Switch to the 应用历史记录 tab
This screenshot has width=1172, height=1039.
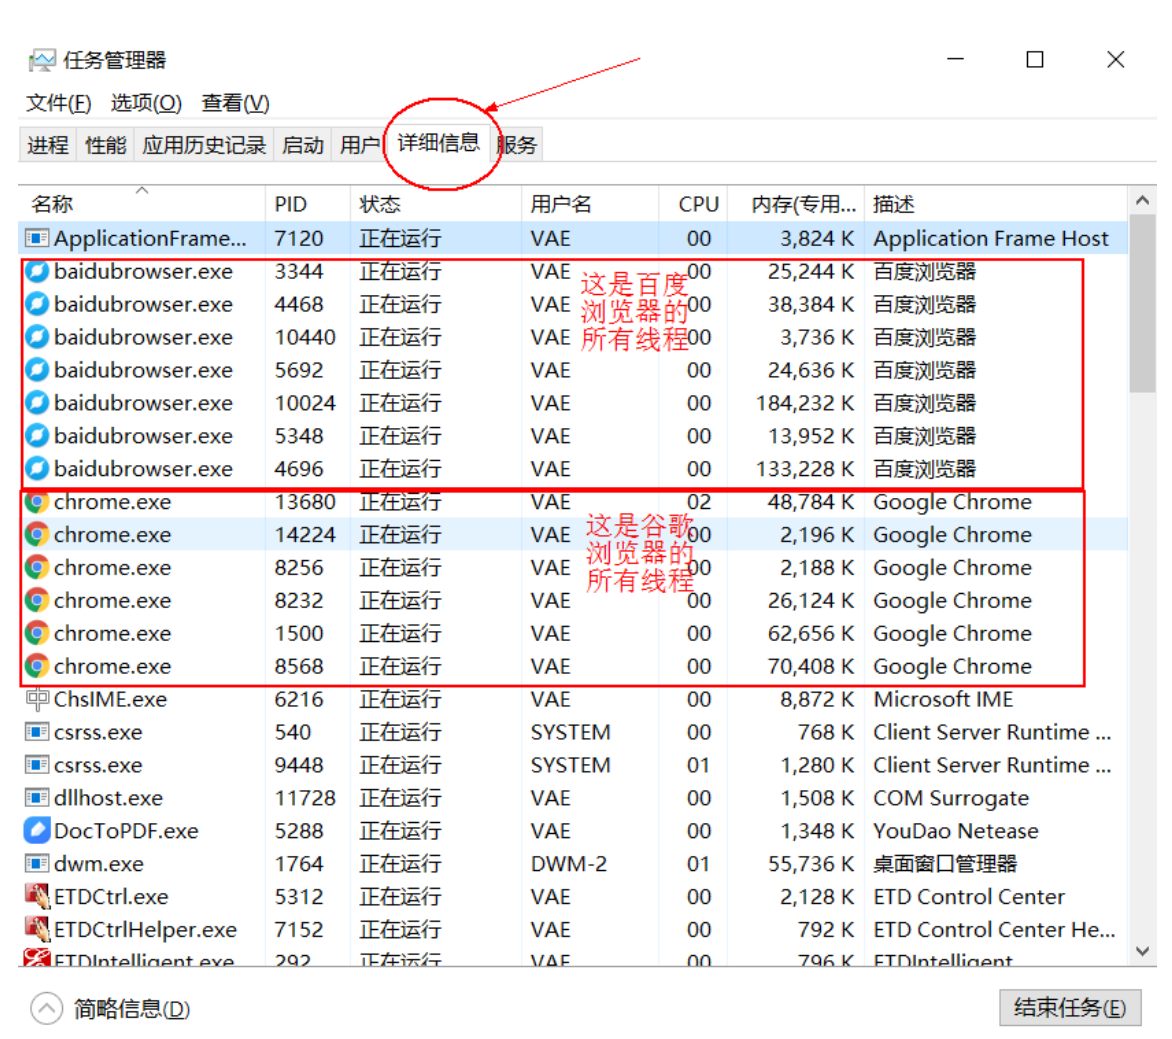pos(204,144)
